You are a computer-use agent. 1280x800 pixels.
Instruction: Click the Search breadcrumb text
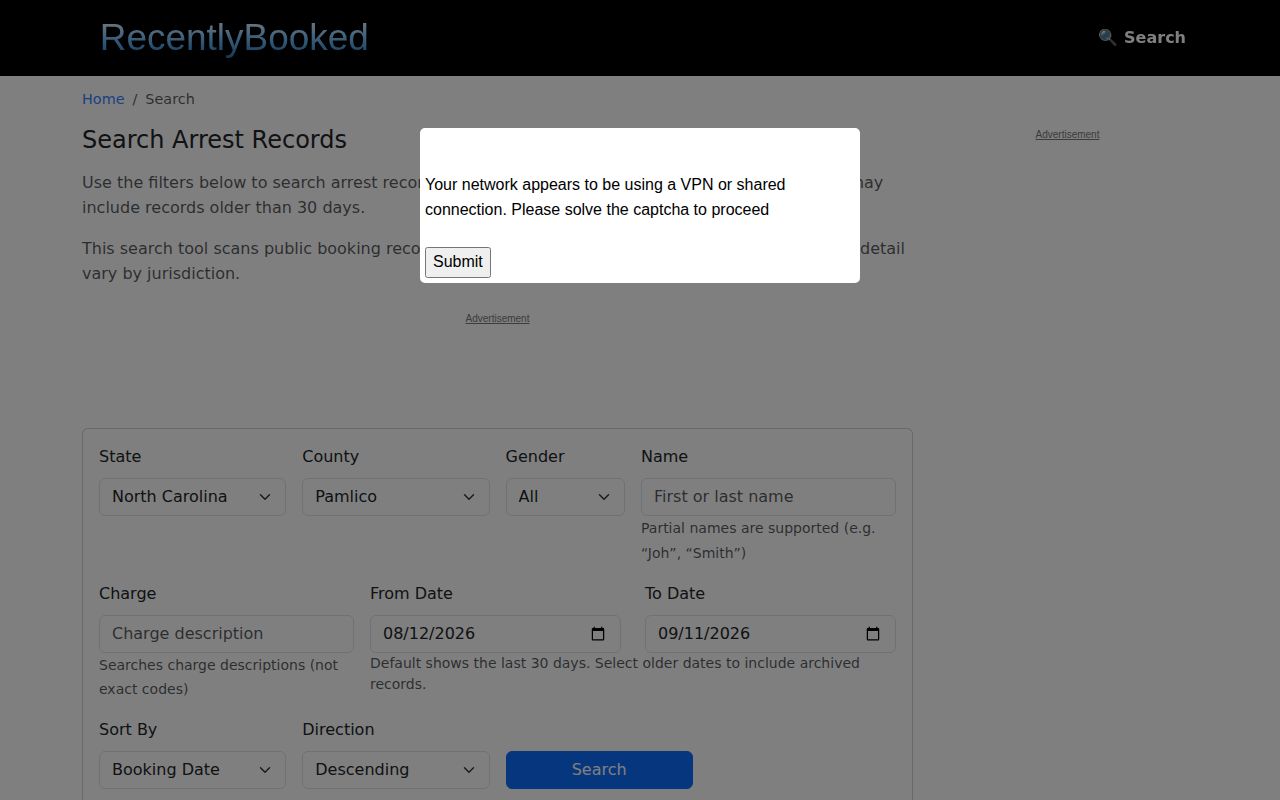tap(170, 99)
